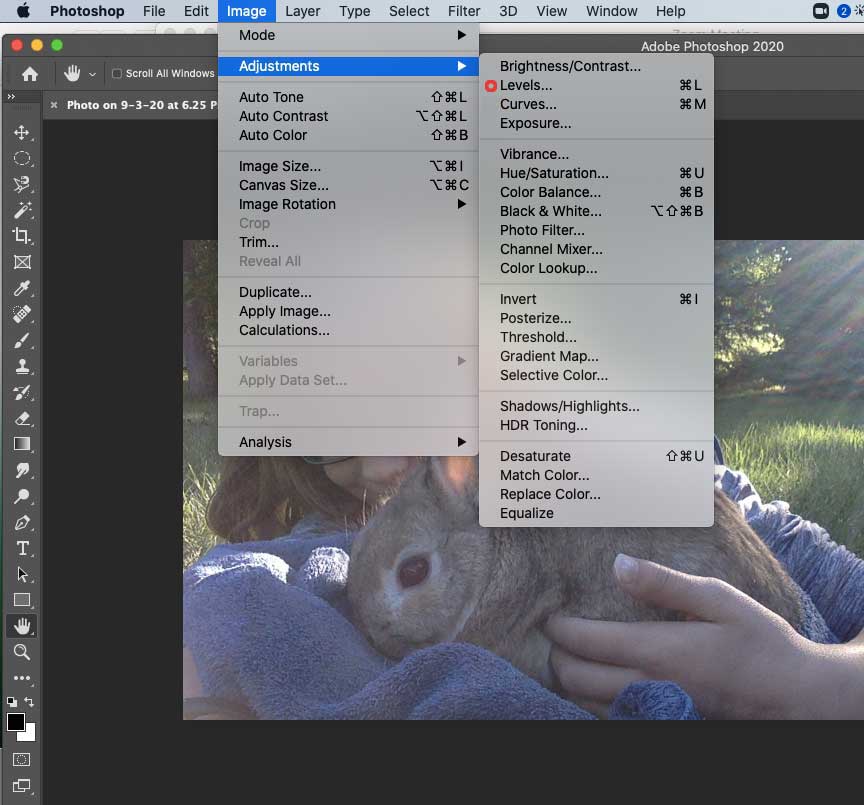Select the Zoom tool

coord(22,652)
